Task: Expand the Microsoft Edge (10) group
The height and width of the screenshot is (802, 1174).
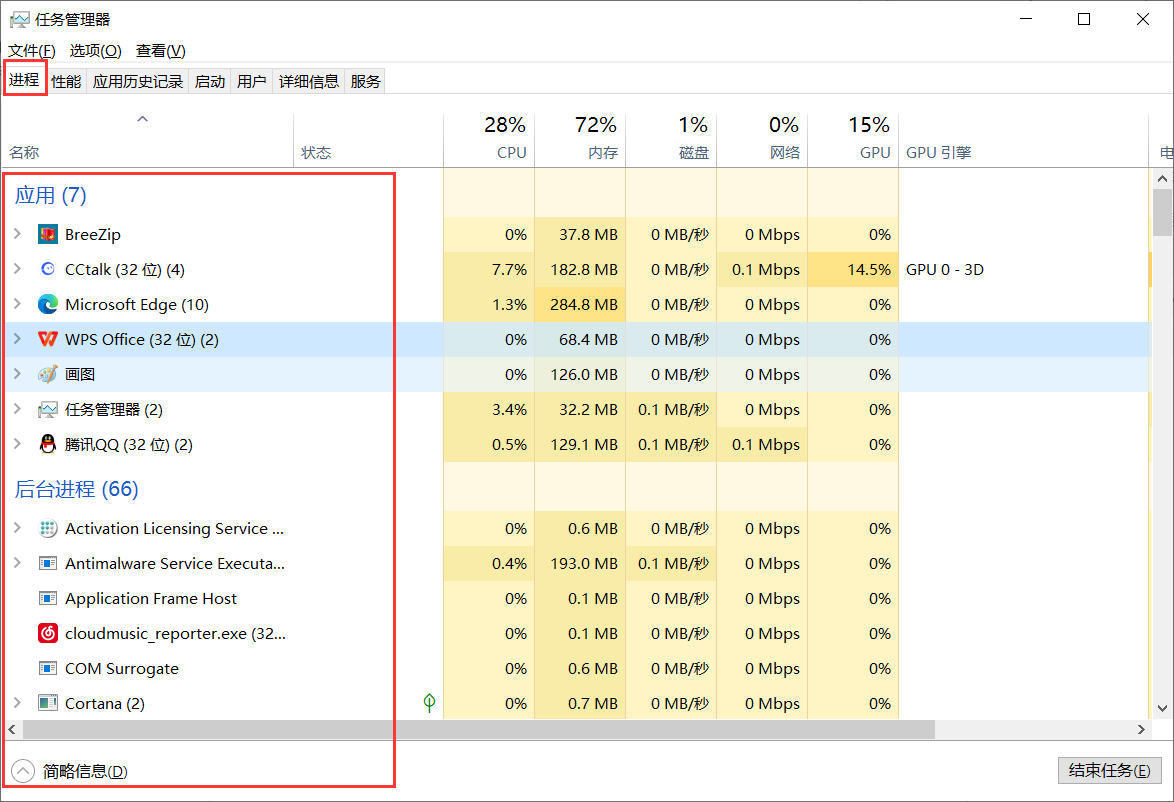Action: click(x=17, y=304)
